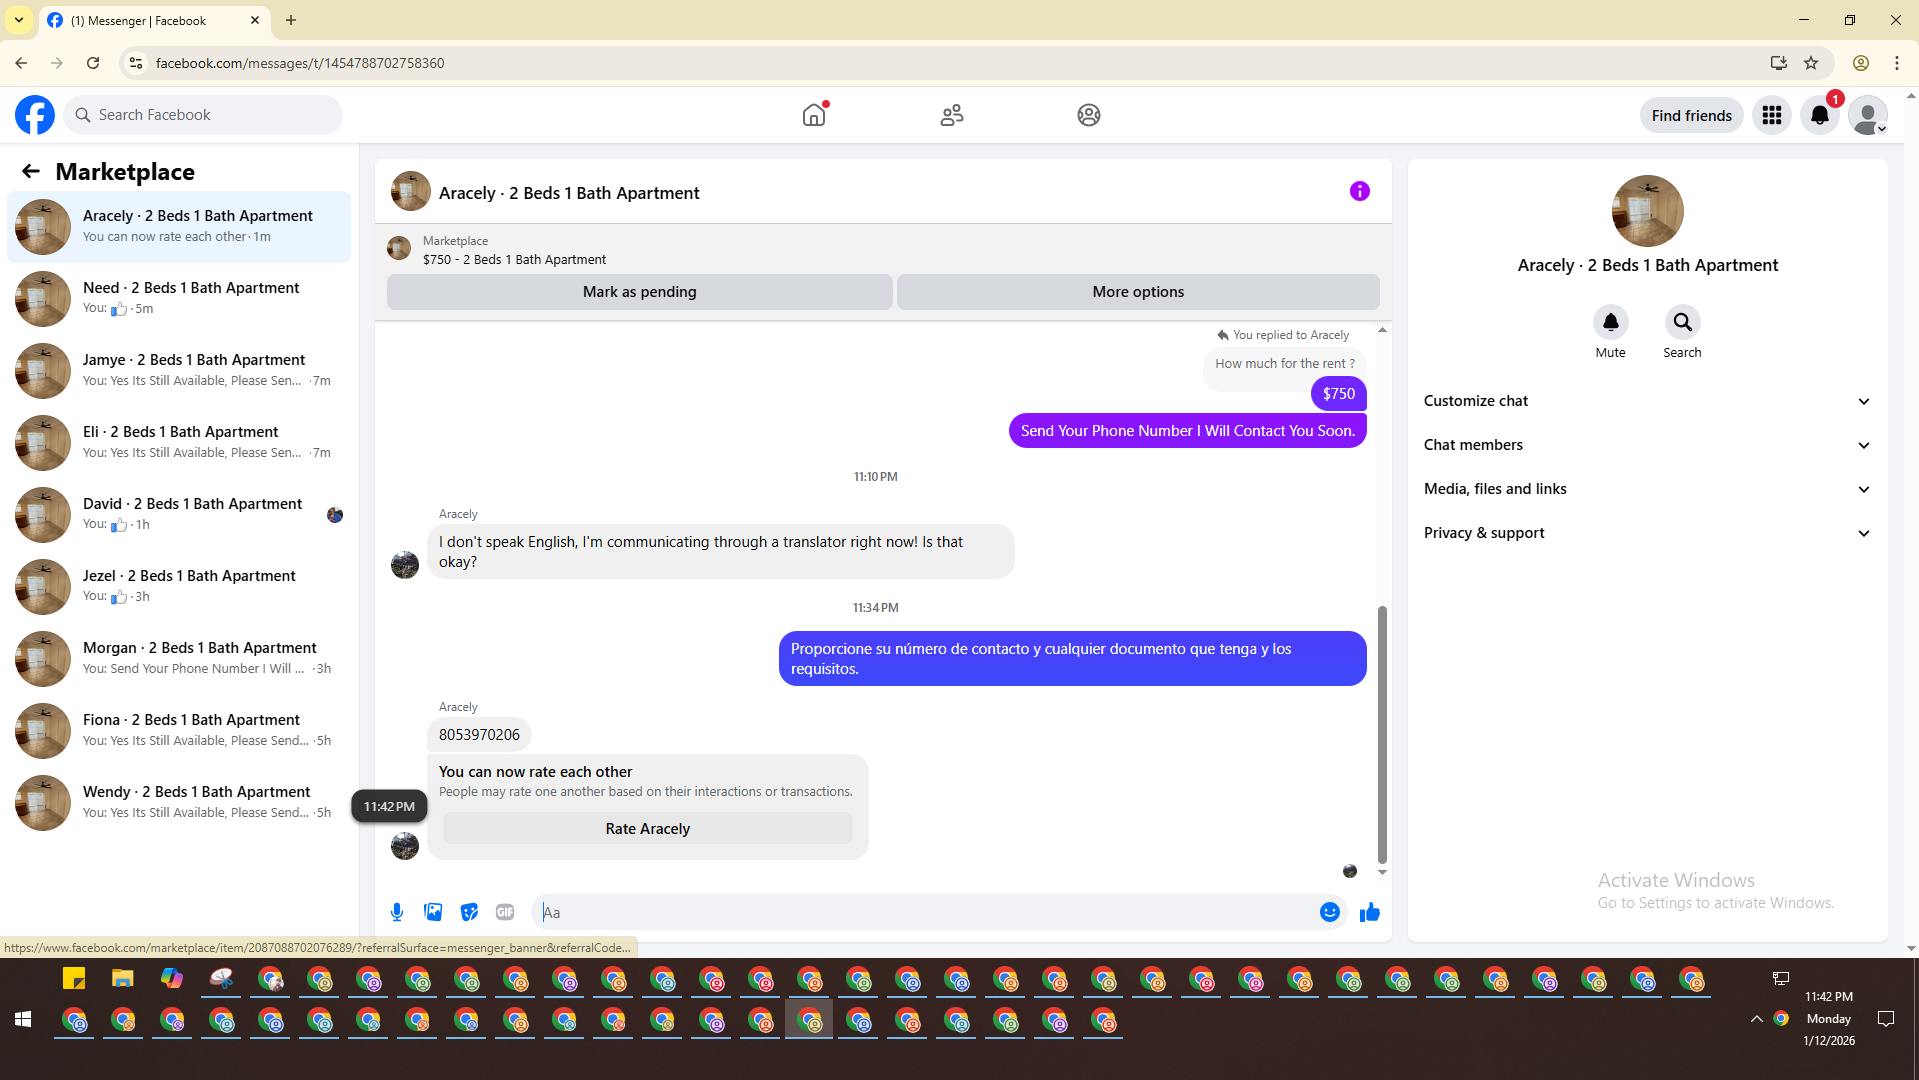
Task: Open the Chrome profile icon in toolbar
Action: (1861, 63)
